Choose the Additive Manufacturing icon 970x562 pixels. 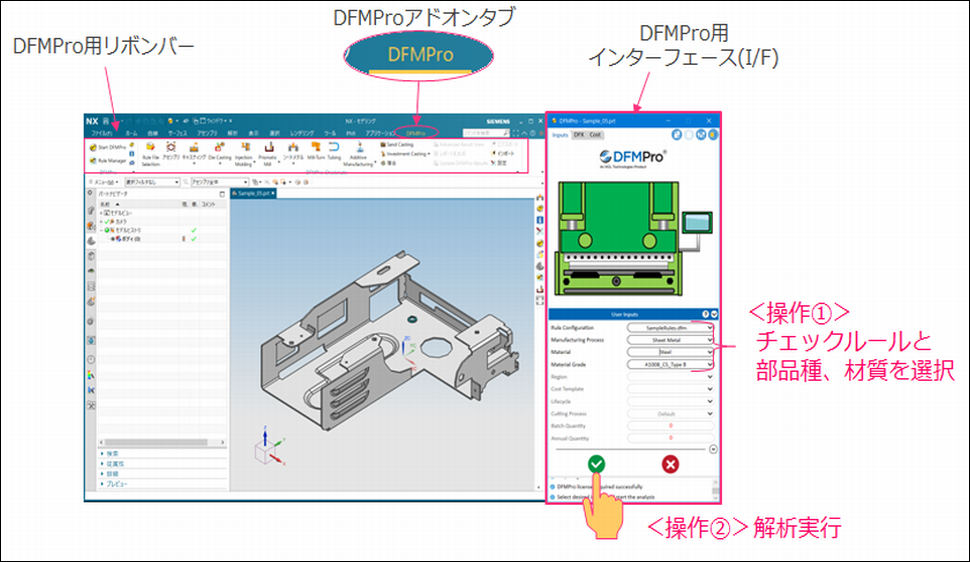pyautogui.click(x=358, y=154)
